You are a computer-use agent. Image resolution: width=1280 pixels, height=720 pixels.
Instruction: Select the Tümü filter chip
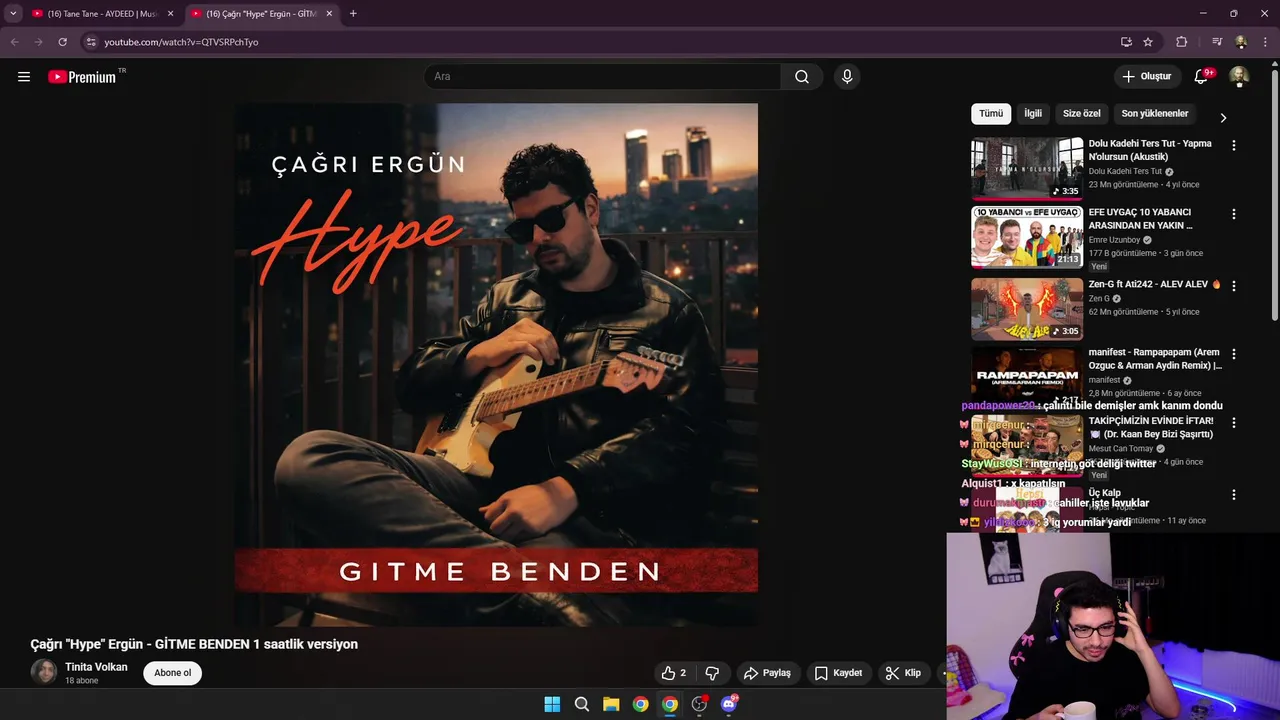pos(991,114)
